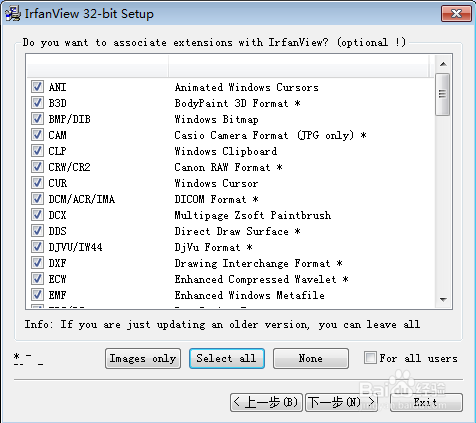Image resolution: width=476 pixels, height=423 pixels.
Task: Uncheck the DCX checkbox
Action: (x=37, y=215)
